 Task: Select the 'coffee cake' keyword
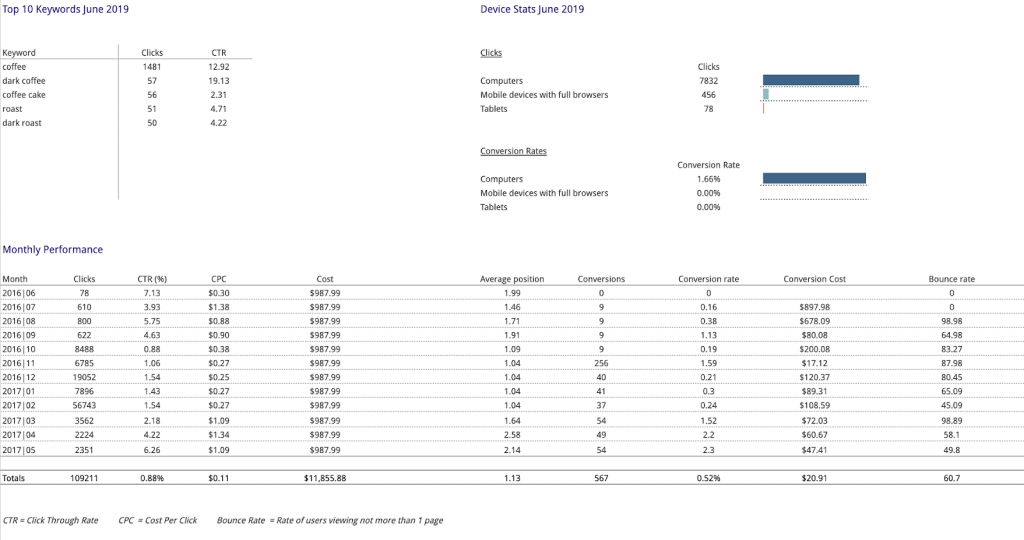click(24, 95)
